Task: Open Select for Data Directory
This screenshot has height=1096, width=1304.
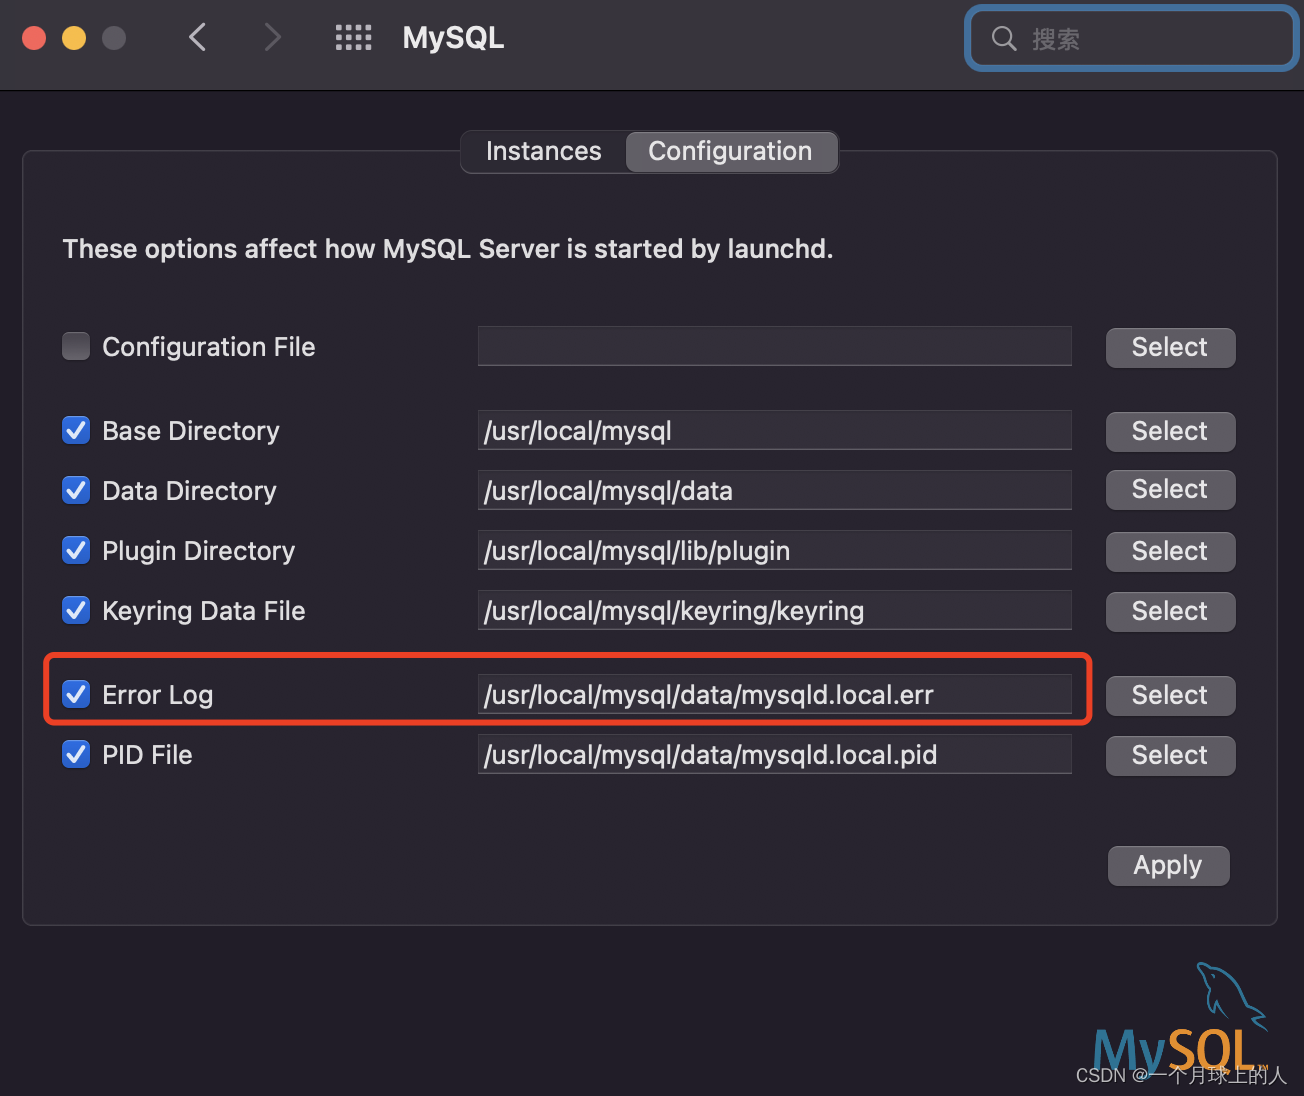Action: [1170, 490]
